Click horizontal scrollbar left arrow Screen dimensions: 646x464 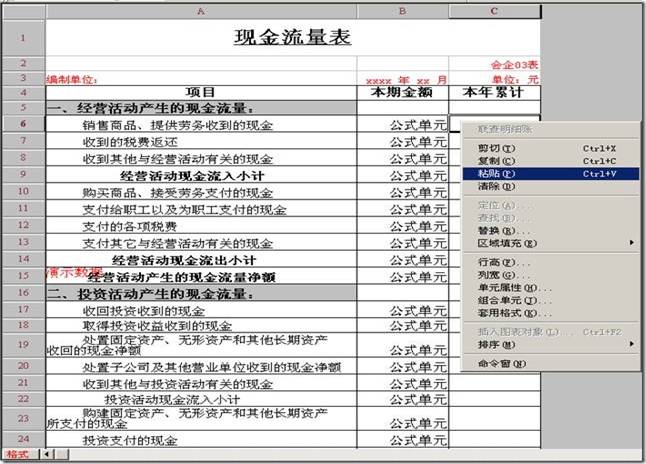(43, 455)
